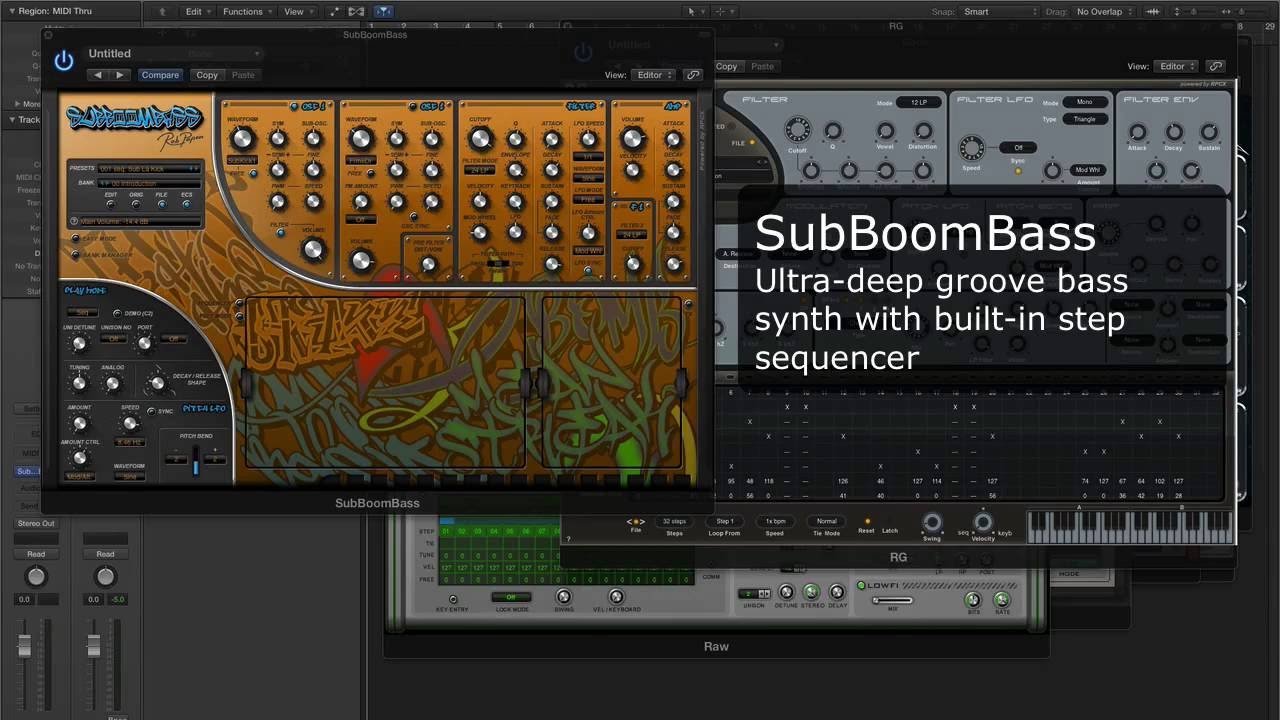The image size is (1280, 720).
Task: Click the link icon in RG window header
Action: [x=1216, y=66]
